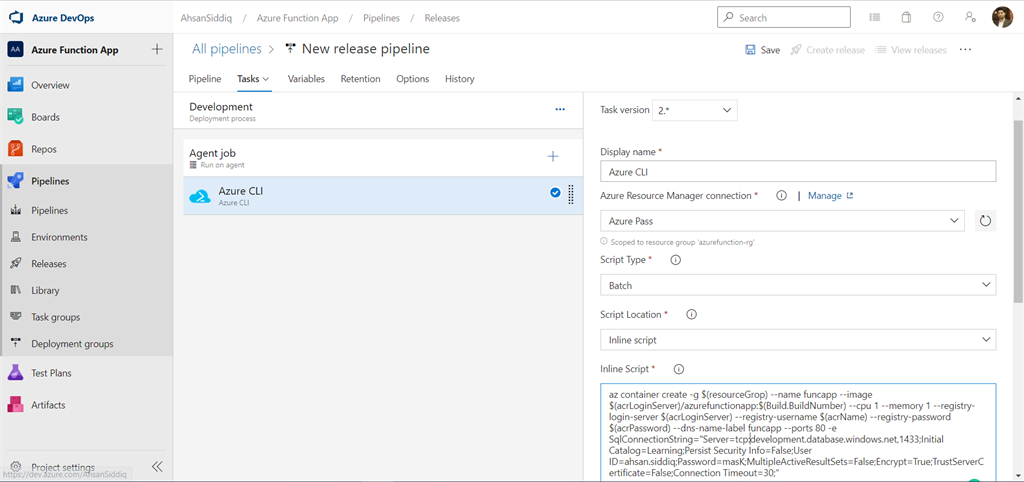The width and height of the screenshot is (1024, 482).
Task: Click the Pipelines breadcrumb in the header
Action: tap(381, 18)
